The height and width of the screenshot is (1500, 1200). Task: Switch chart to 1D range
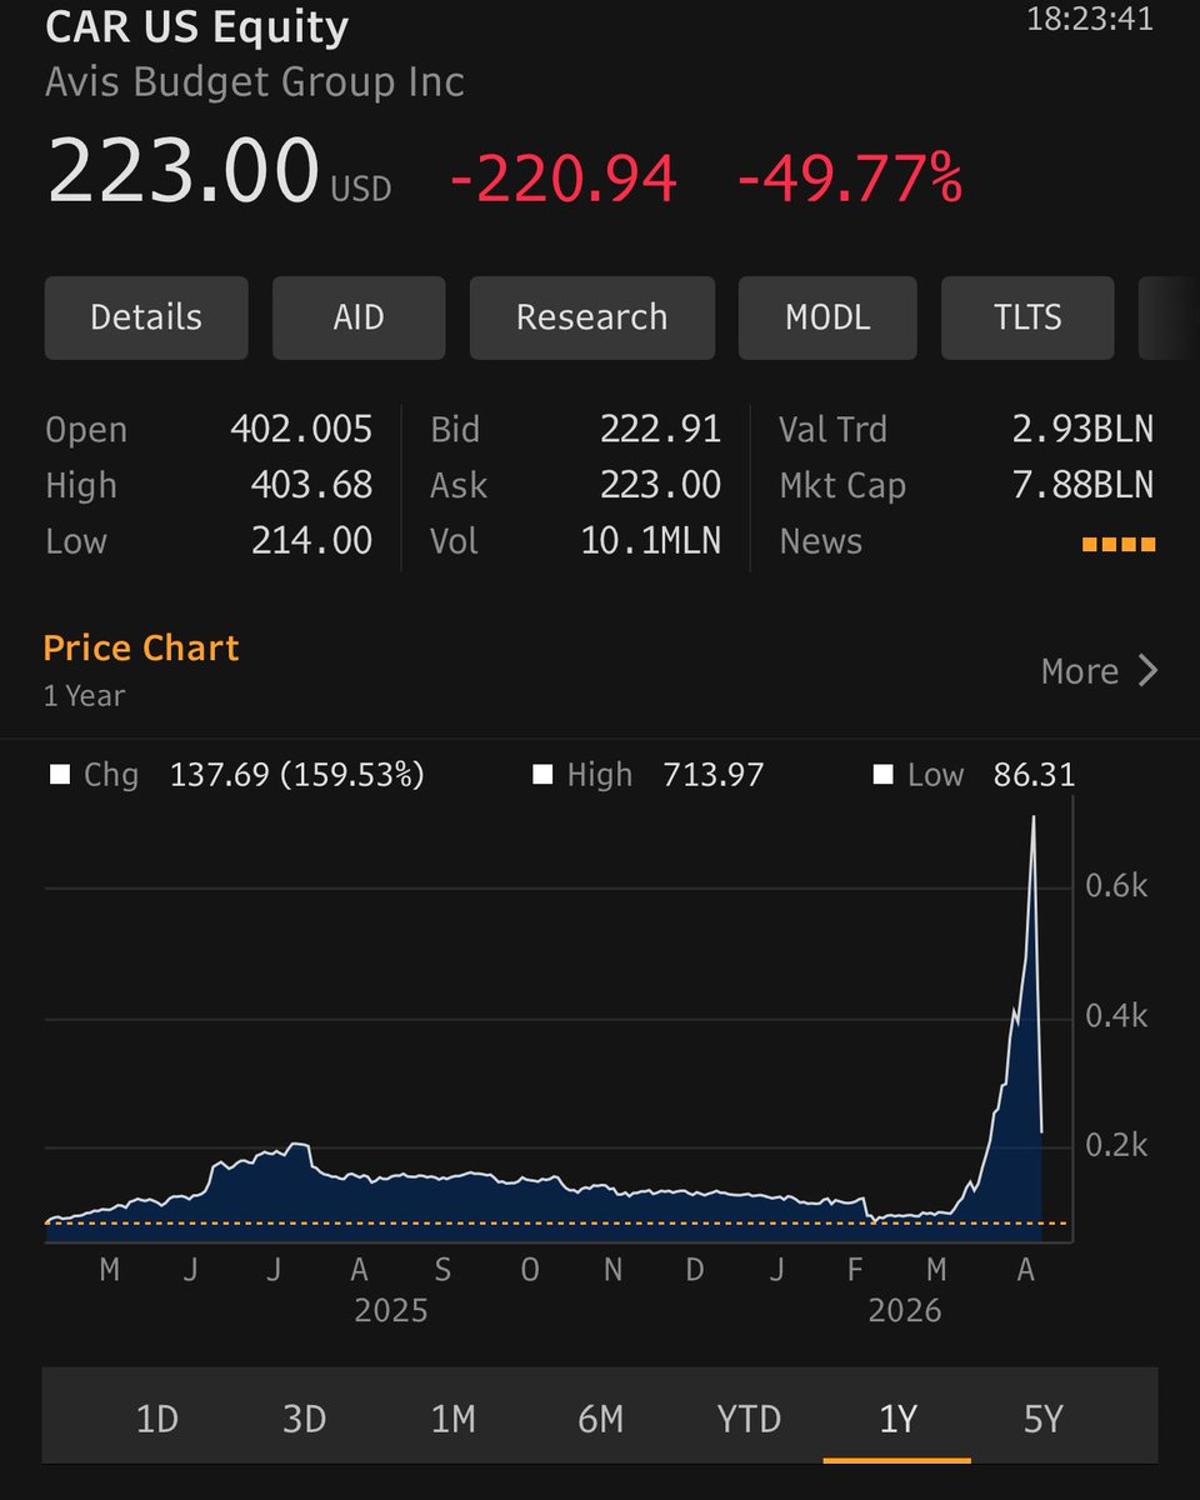[x=157, y=1419]
